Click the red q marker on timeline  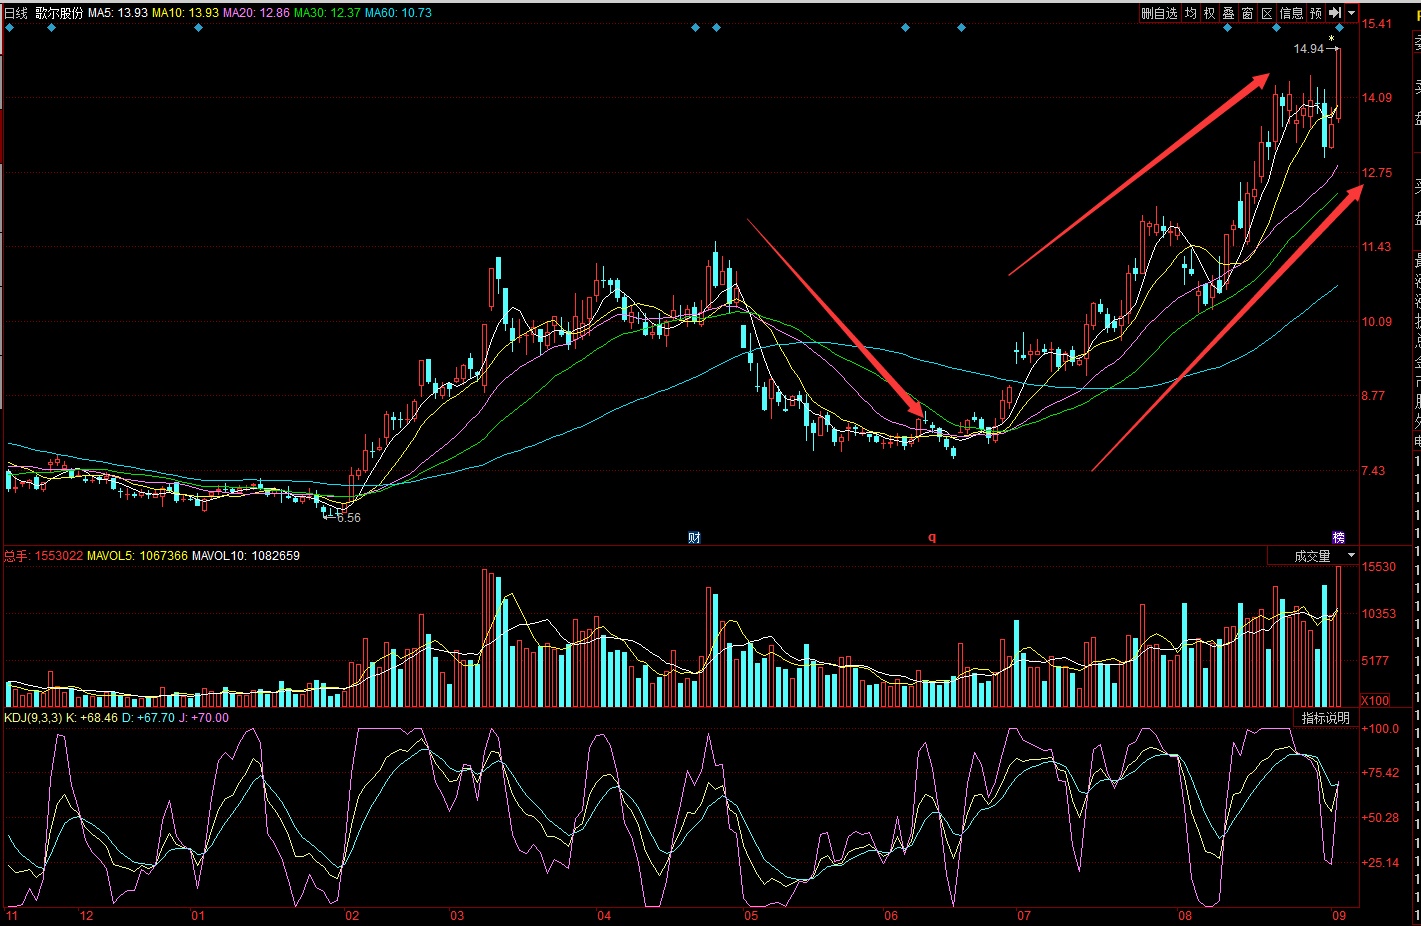(932, 538)
